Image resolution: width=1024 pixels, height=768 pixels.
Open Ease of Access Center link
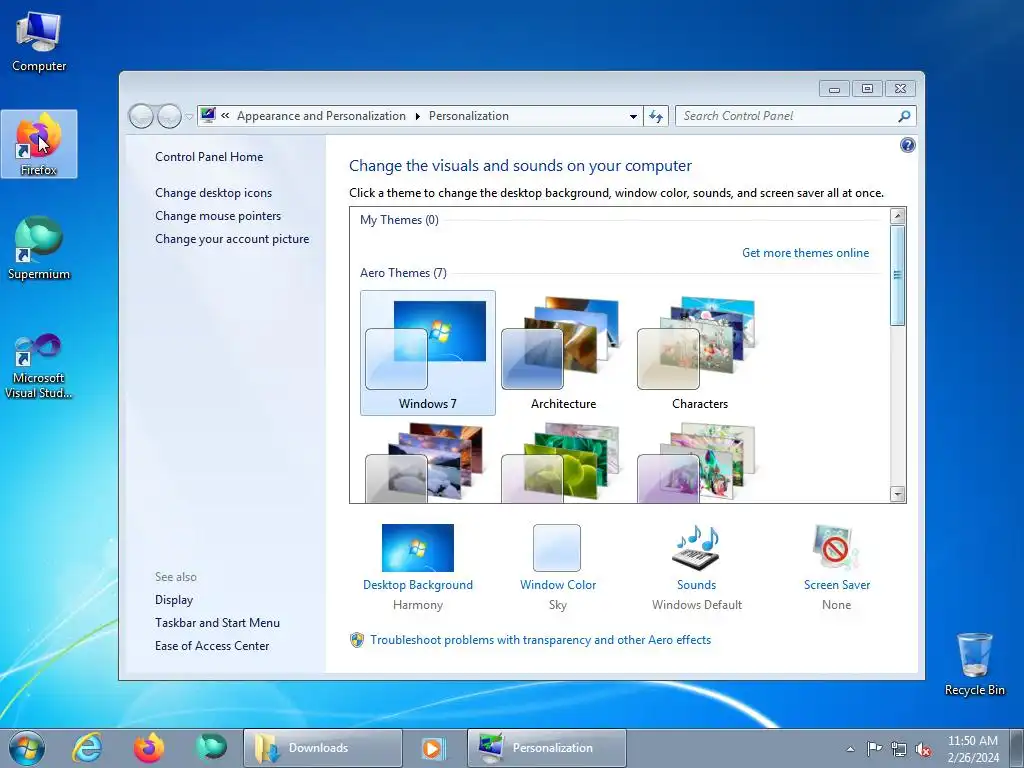point(212,646)
